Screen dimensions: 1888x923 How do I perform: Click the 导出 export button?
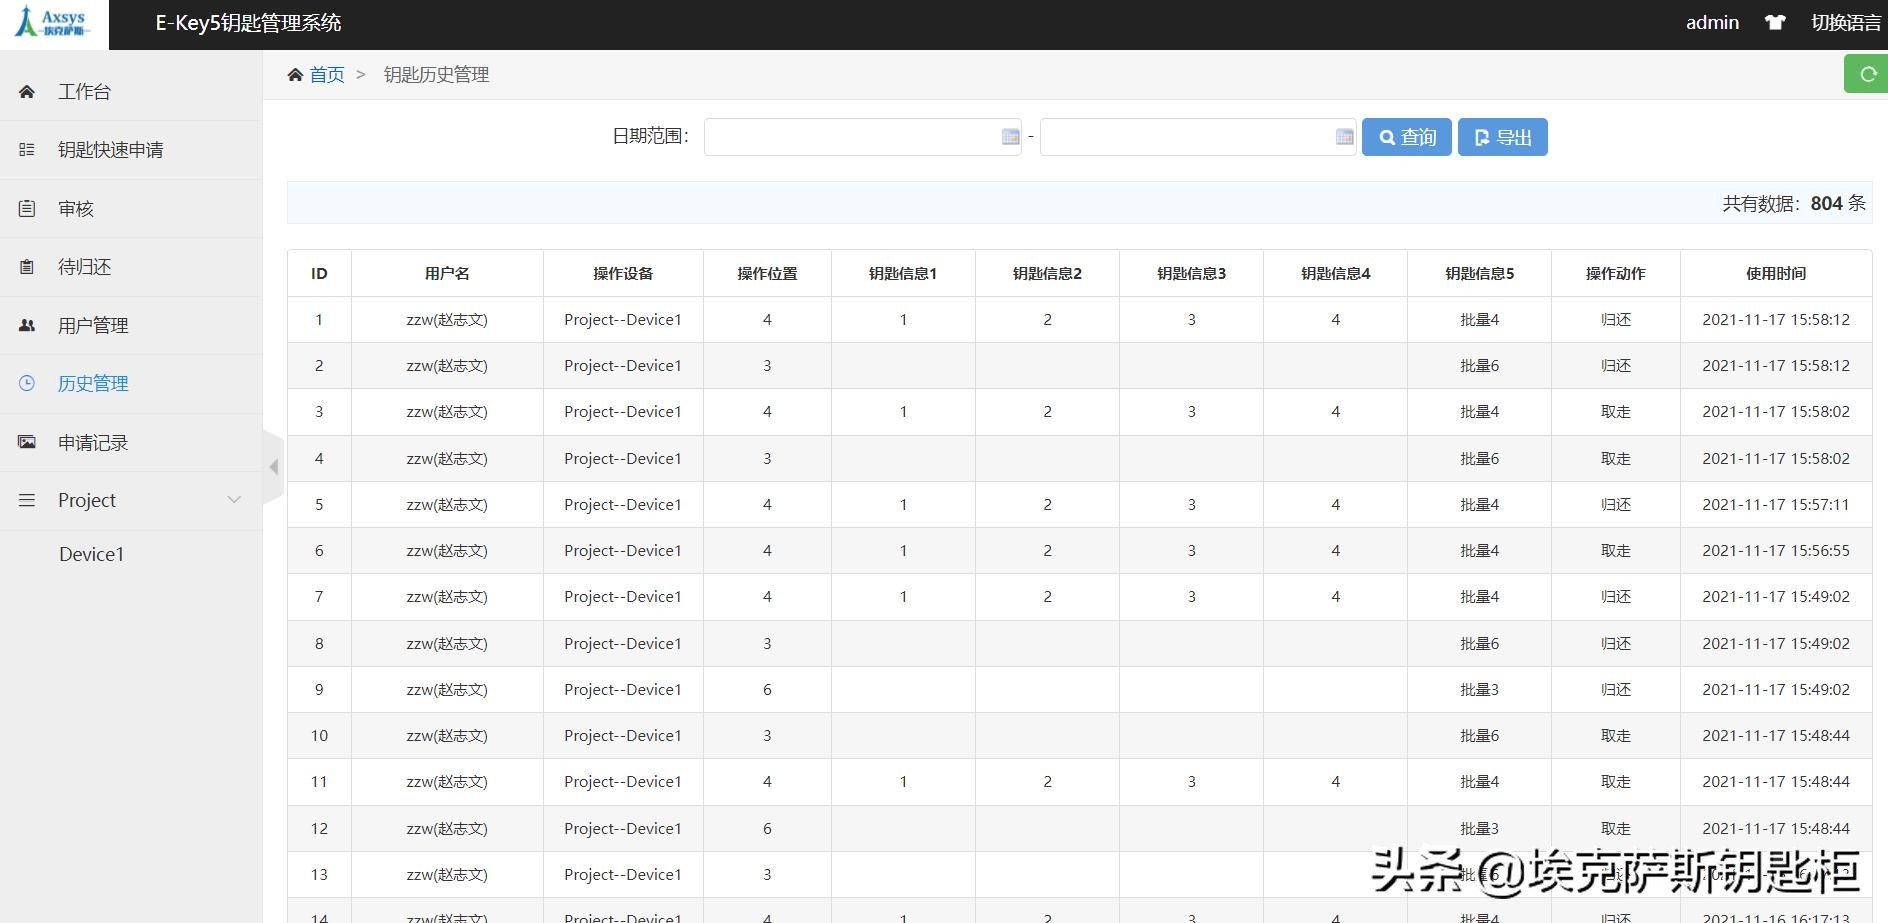(x=1503, y=137)
